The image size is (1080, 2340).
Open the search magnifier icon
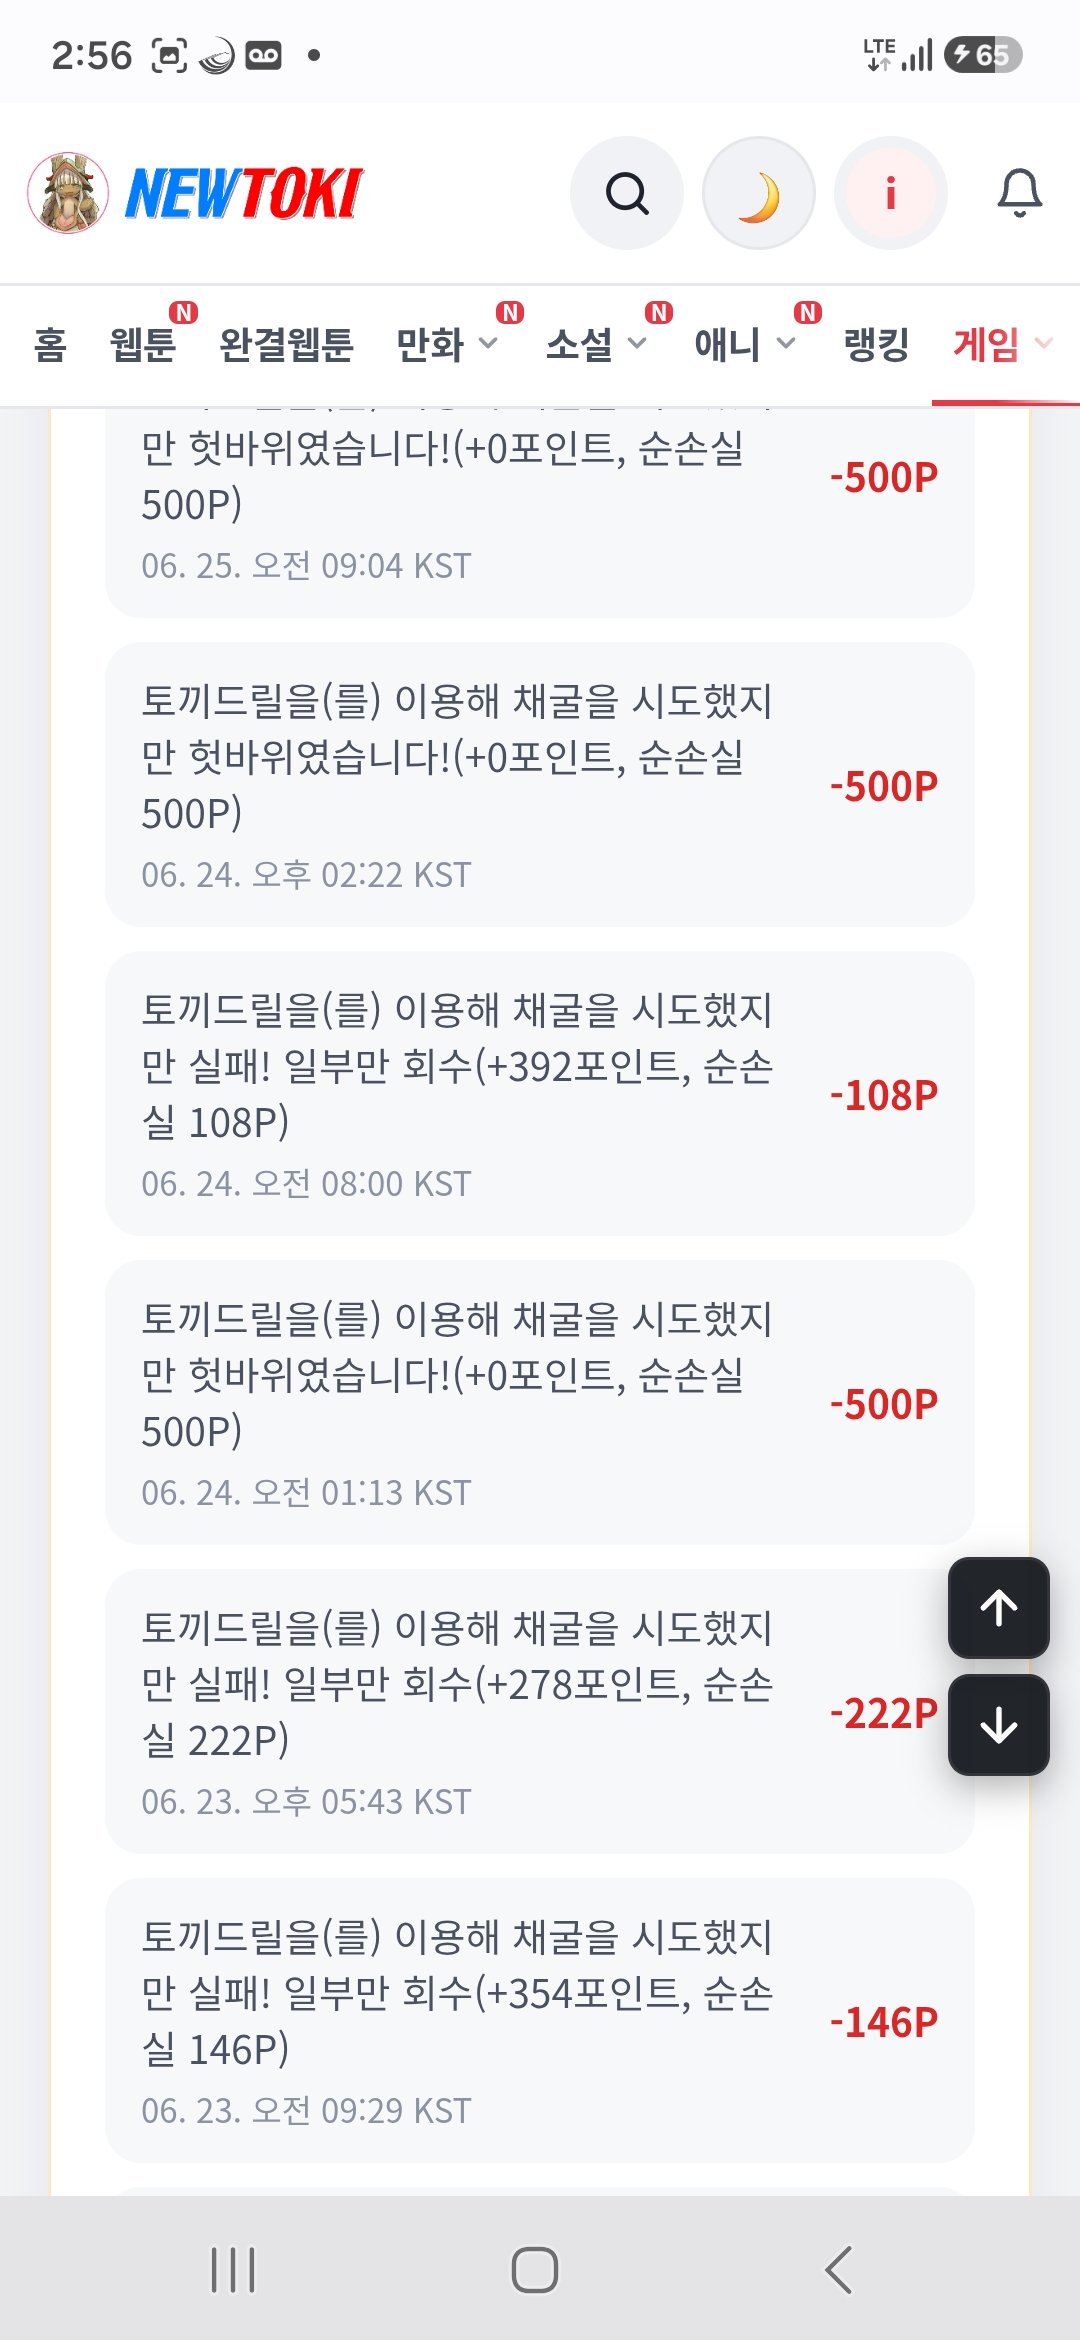627,193
